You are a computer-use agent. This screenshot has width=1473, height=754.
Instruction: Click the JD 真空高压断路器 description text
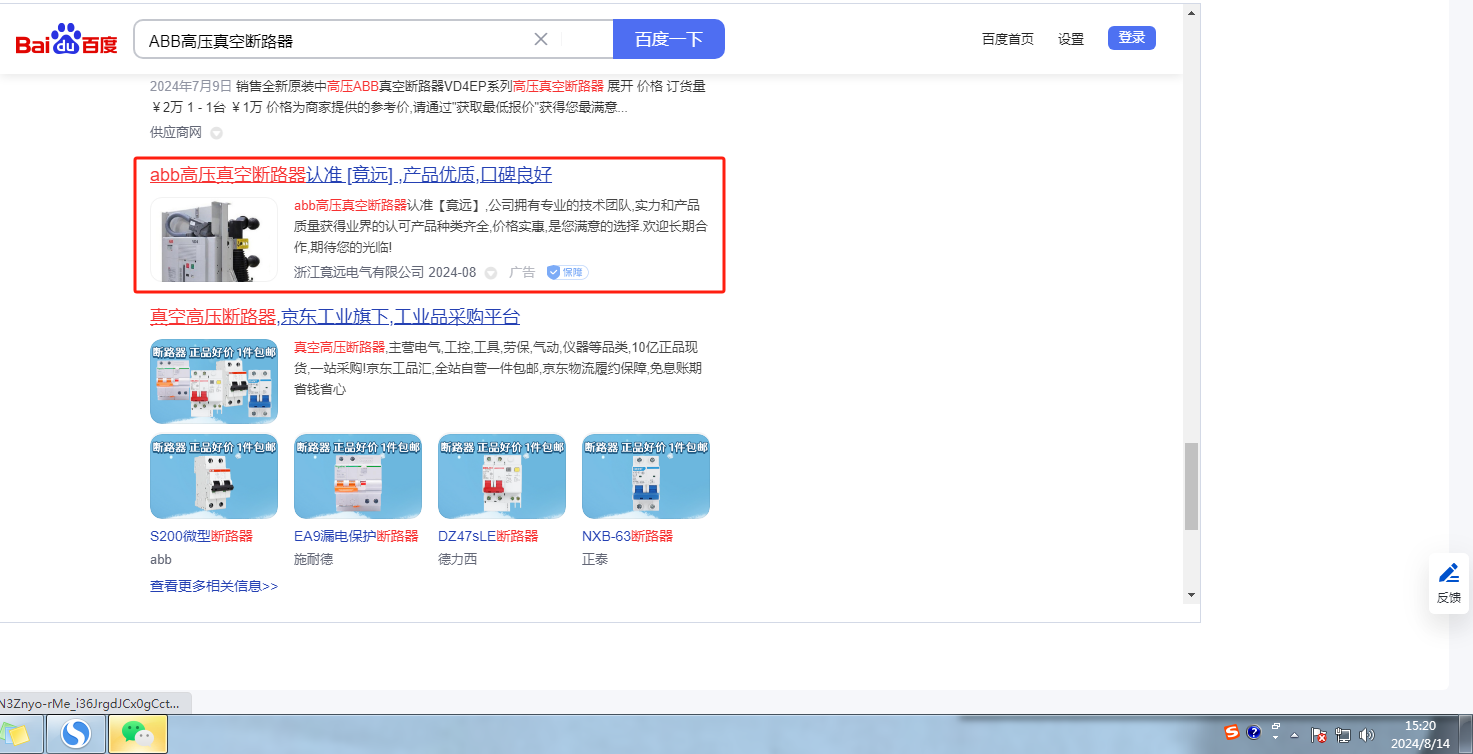coord(497,368)
